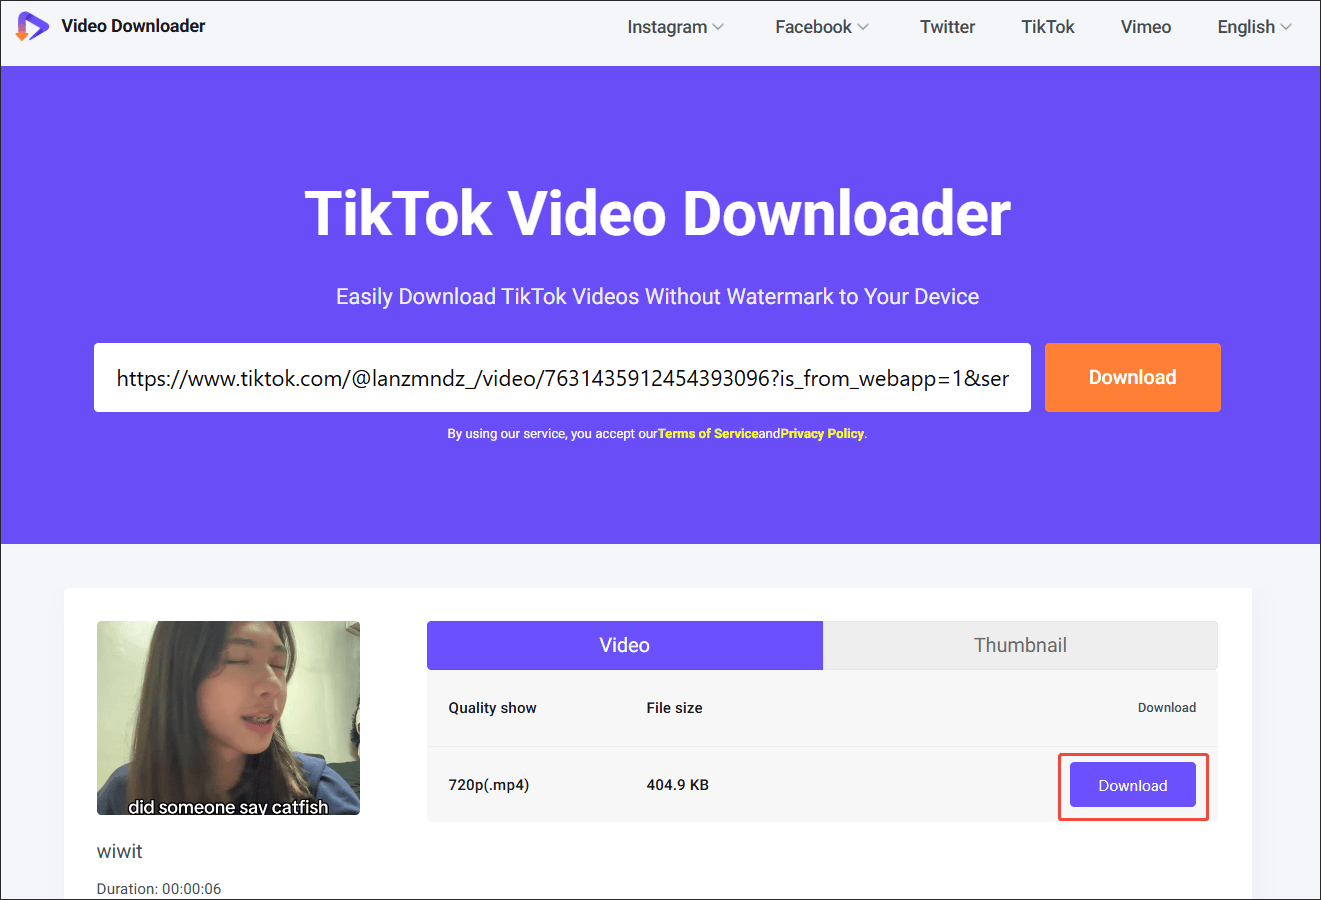The image size is (1321, 900).
Task: Click the File size column header
Action: tap(674, 708)
